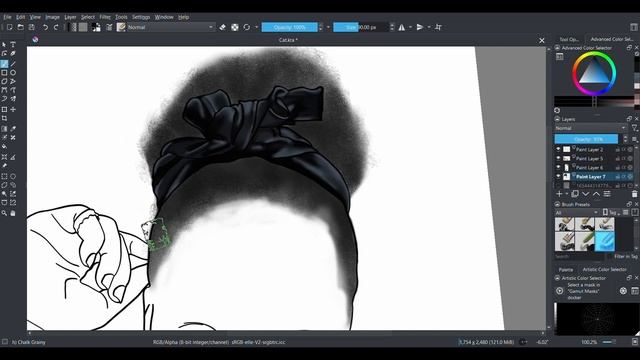Redo the last undone action
Image resolution: width=640 pixels, height=360 pixels.
point(56,27)
